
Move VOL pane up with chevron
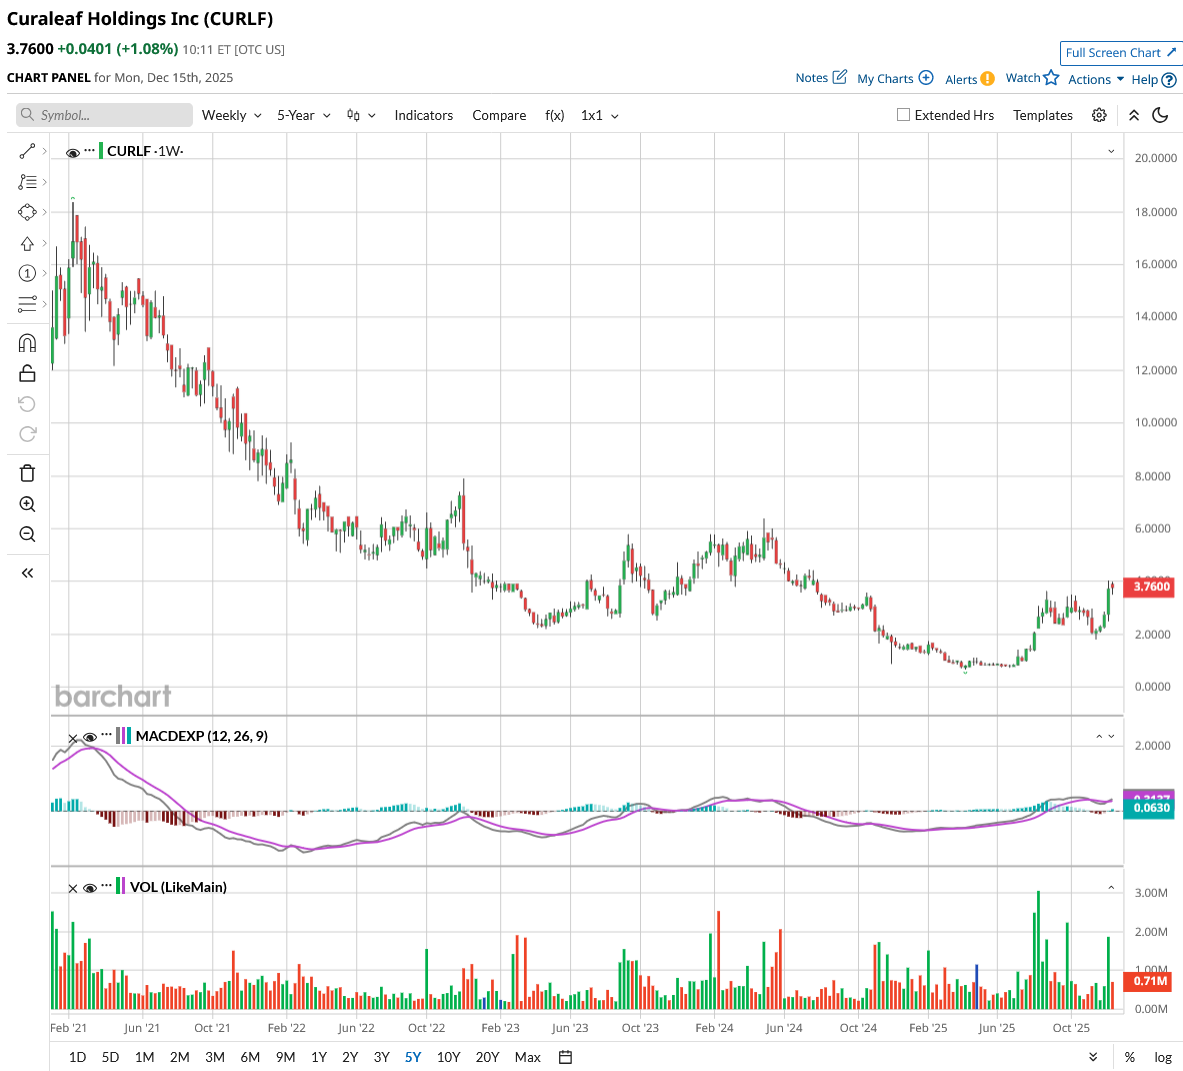pyautogui.click(x=1111, y=888)
